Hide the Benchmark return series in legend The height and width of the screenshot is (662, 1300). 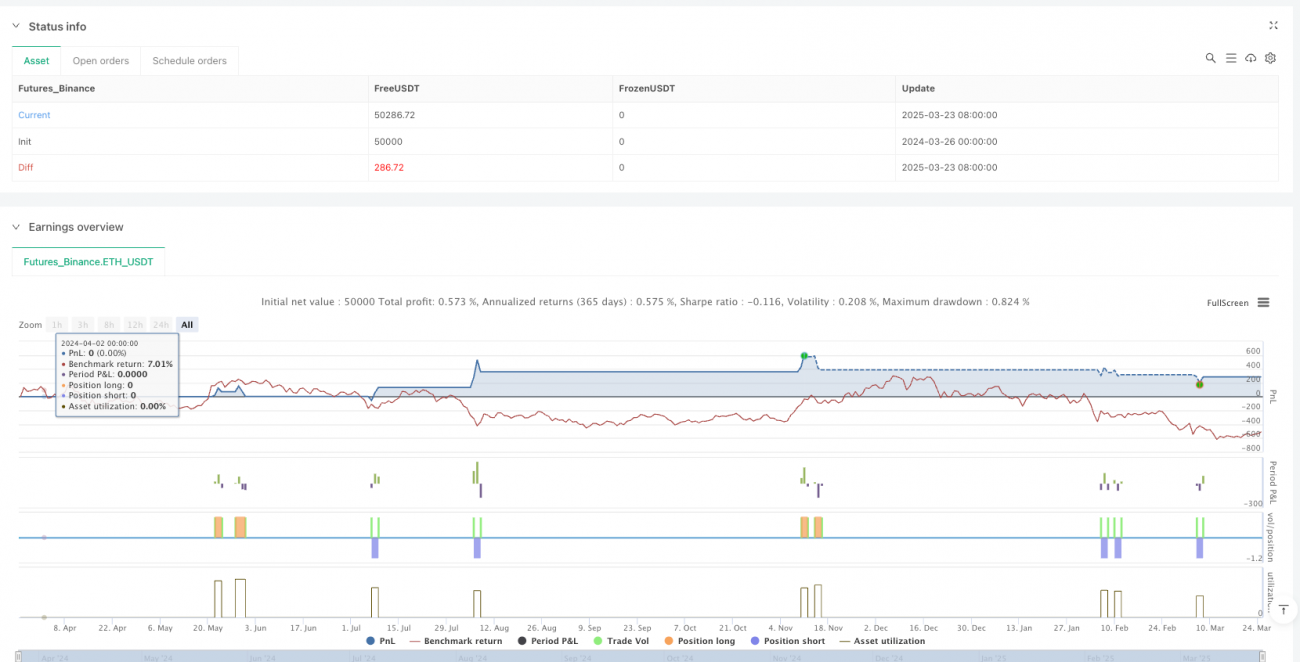coord(454,641)
